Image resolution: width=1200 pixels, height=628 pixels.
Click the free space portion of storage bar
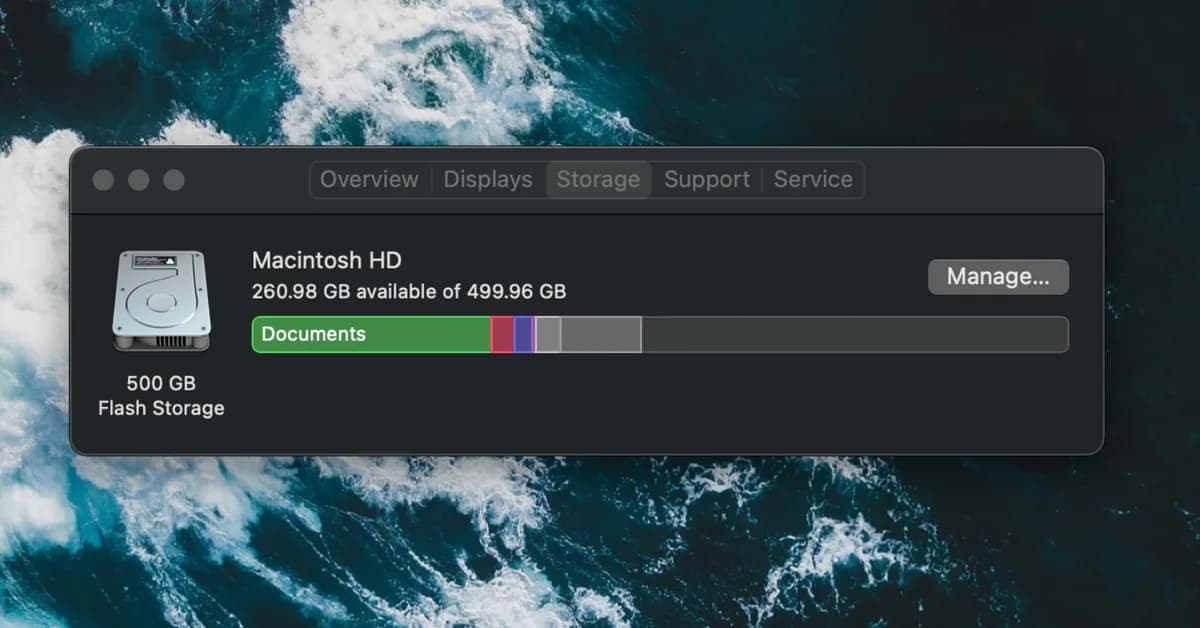pyautogui.click(x=855, y=335)
